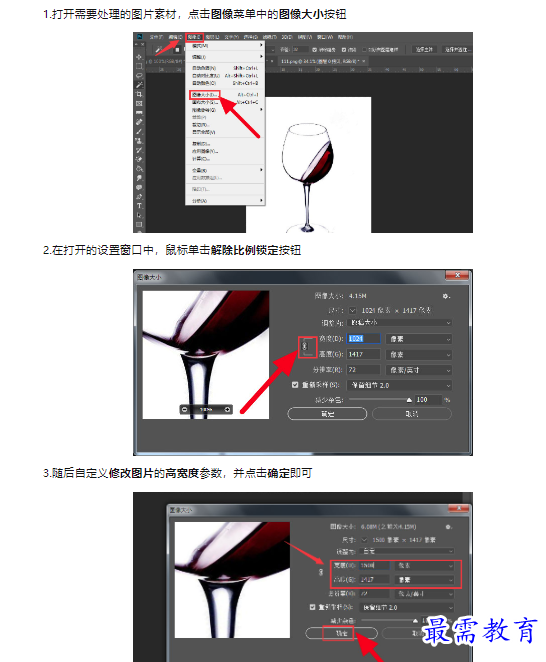Screen dimensions: 546x662
Task: Click reduce noise slider in step 3 dialog
Action: coord(388,621)
